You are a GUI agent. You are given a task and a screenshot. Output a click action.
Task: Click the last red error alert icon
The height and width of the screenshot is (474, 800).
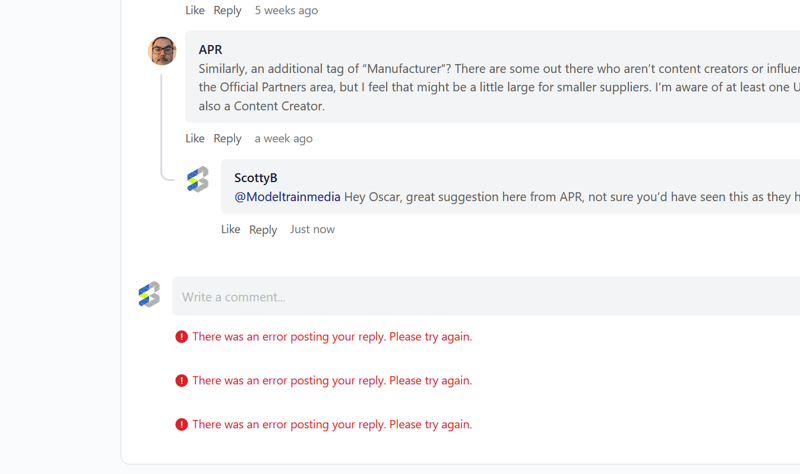pos(181,425)
